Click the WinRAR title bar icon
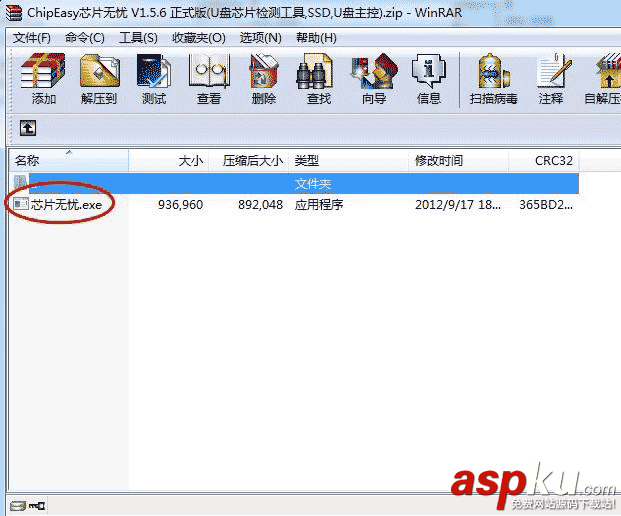This screenshot has height=516, width=621. click(x=14, y=13)
